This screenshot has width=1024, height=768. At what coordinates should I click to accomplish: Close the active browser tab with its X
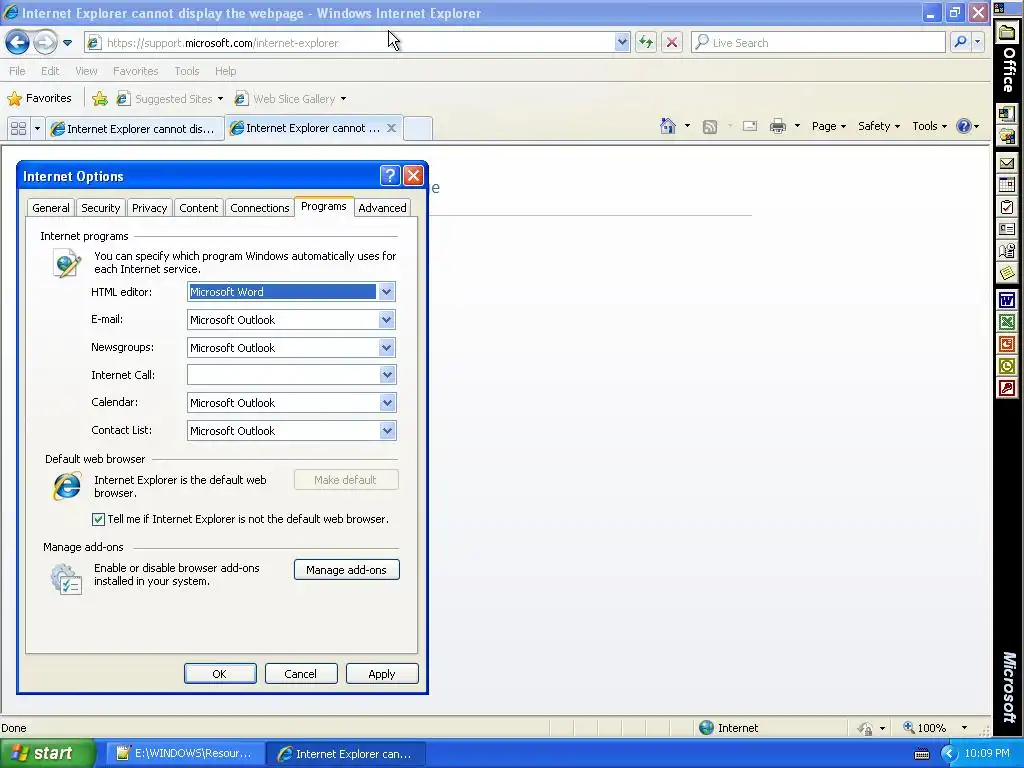391,128
